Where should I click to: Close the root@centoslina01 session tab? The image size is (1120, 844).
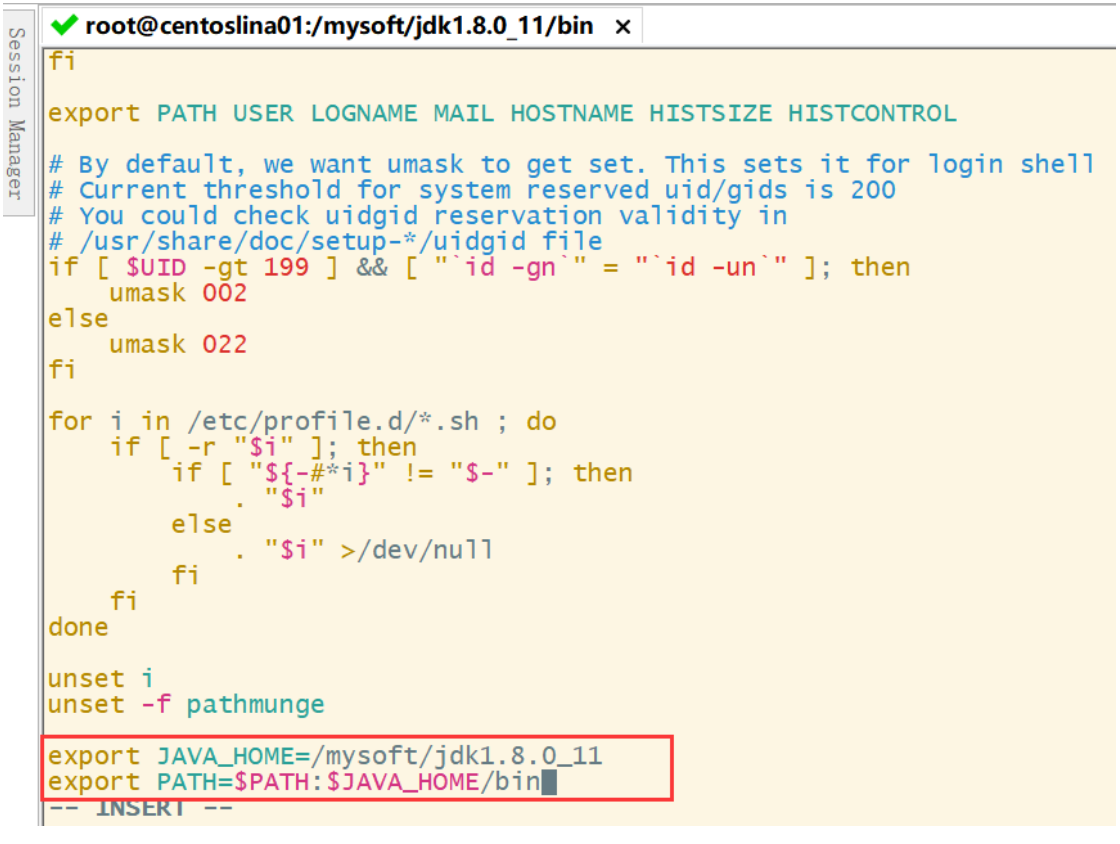coord(623,27)
